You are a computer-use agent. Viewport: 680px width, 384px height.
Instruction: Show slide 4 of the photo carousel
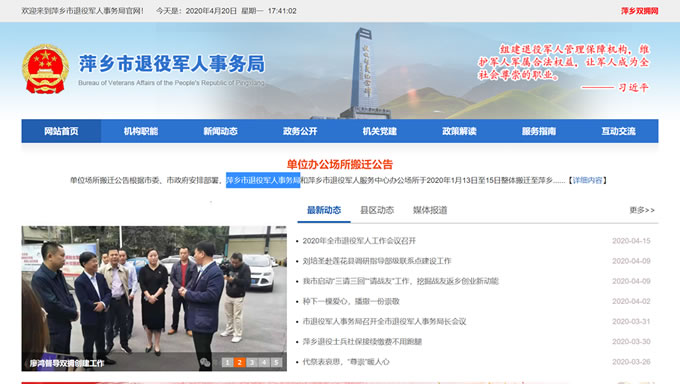pos(264,362)
